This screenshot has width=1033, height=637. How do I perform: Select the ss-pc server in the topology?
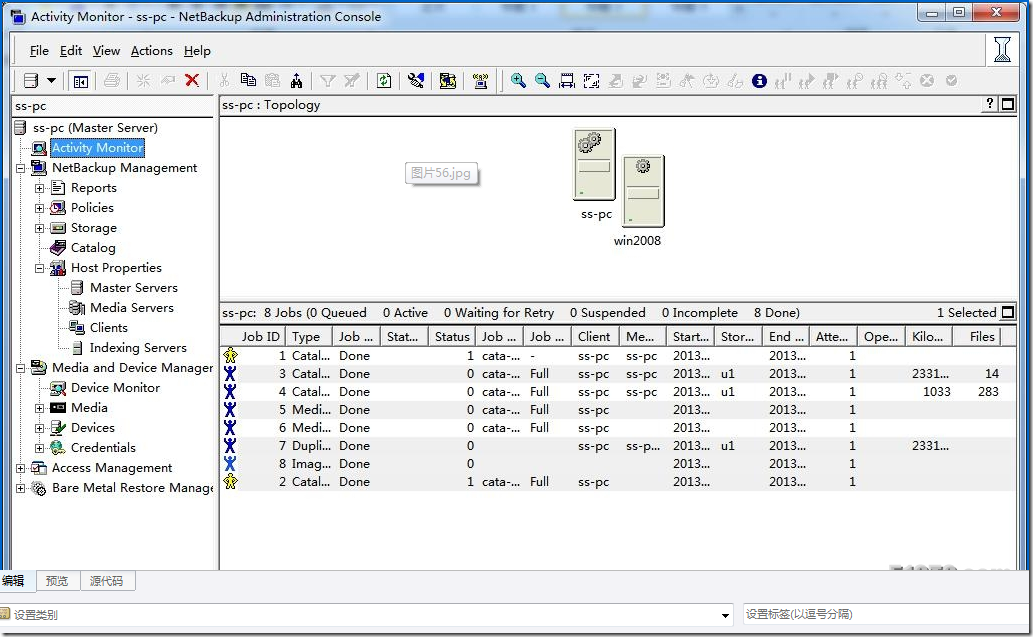(x=595, y=165)
